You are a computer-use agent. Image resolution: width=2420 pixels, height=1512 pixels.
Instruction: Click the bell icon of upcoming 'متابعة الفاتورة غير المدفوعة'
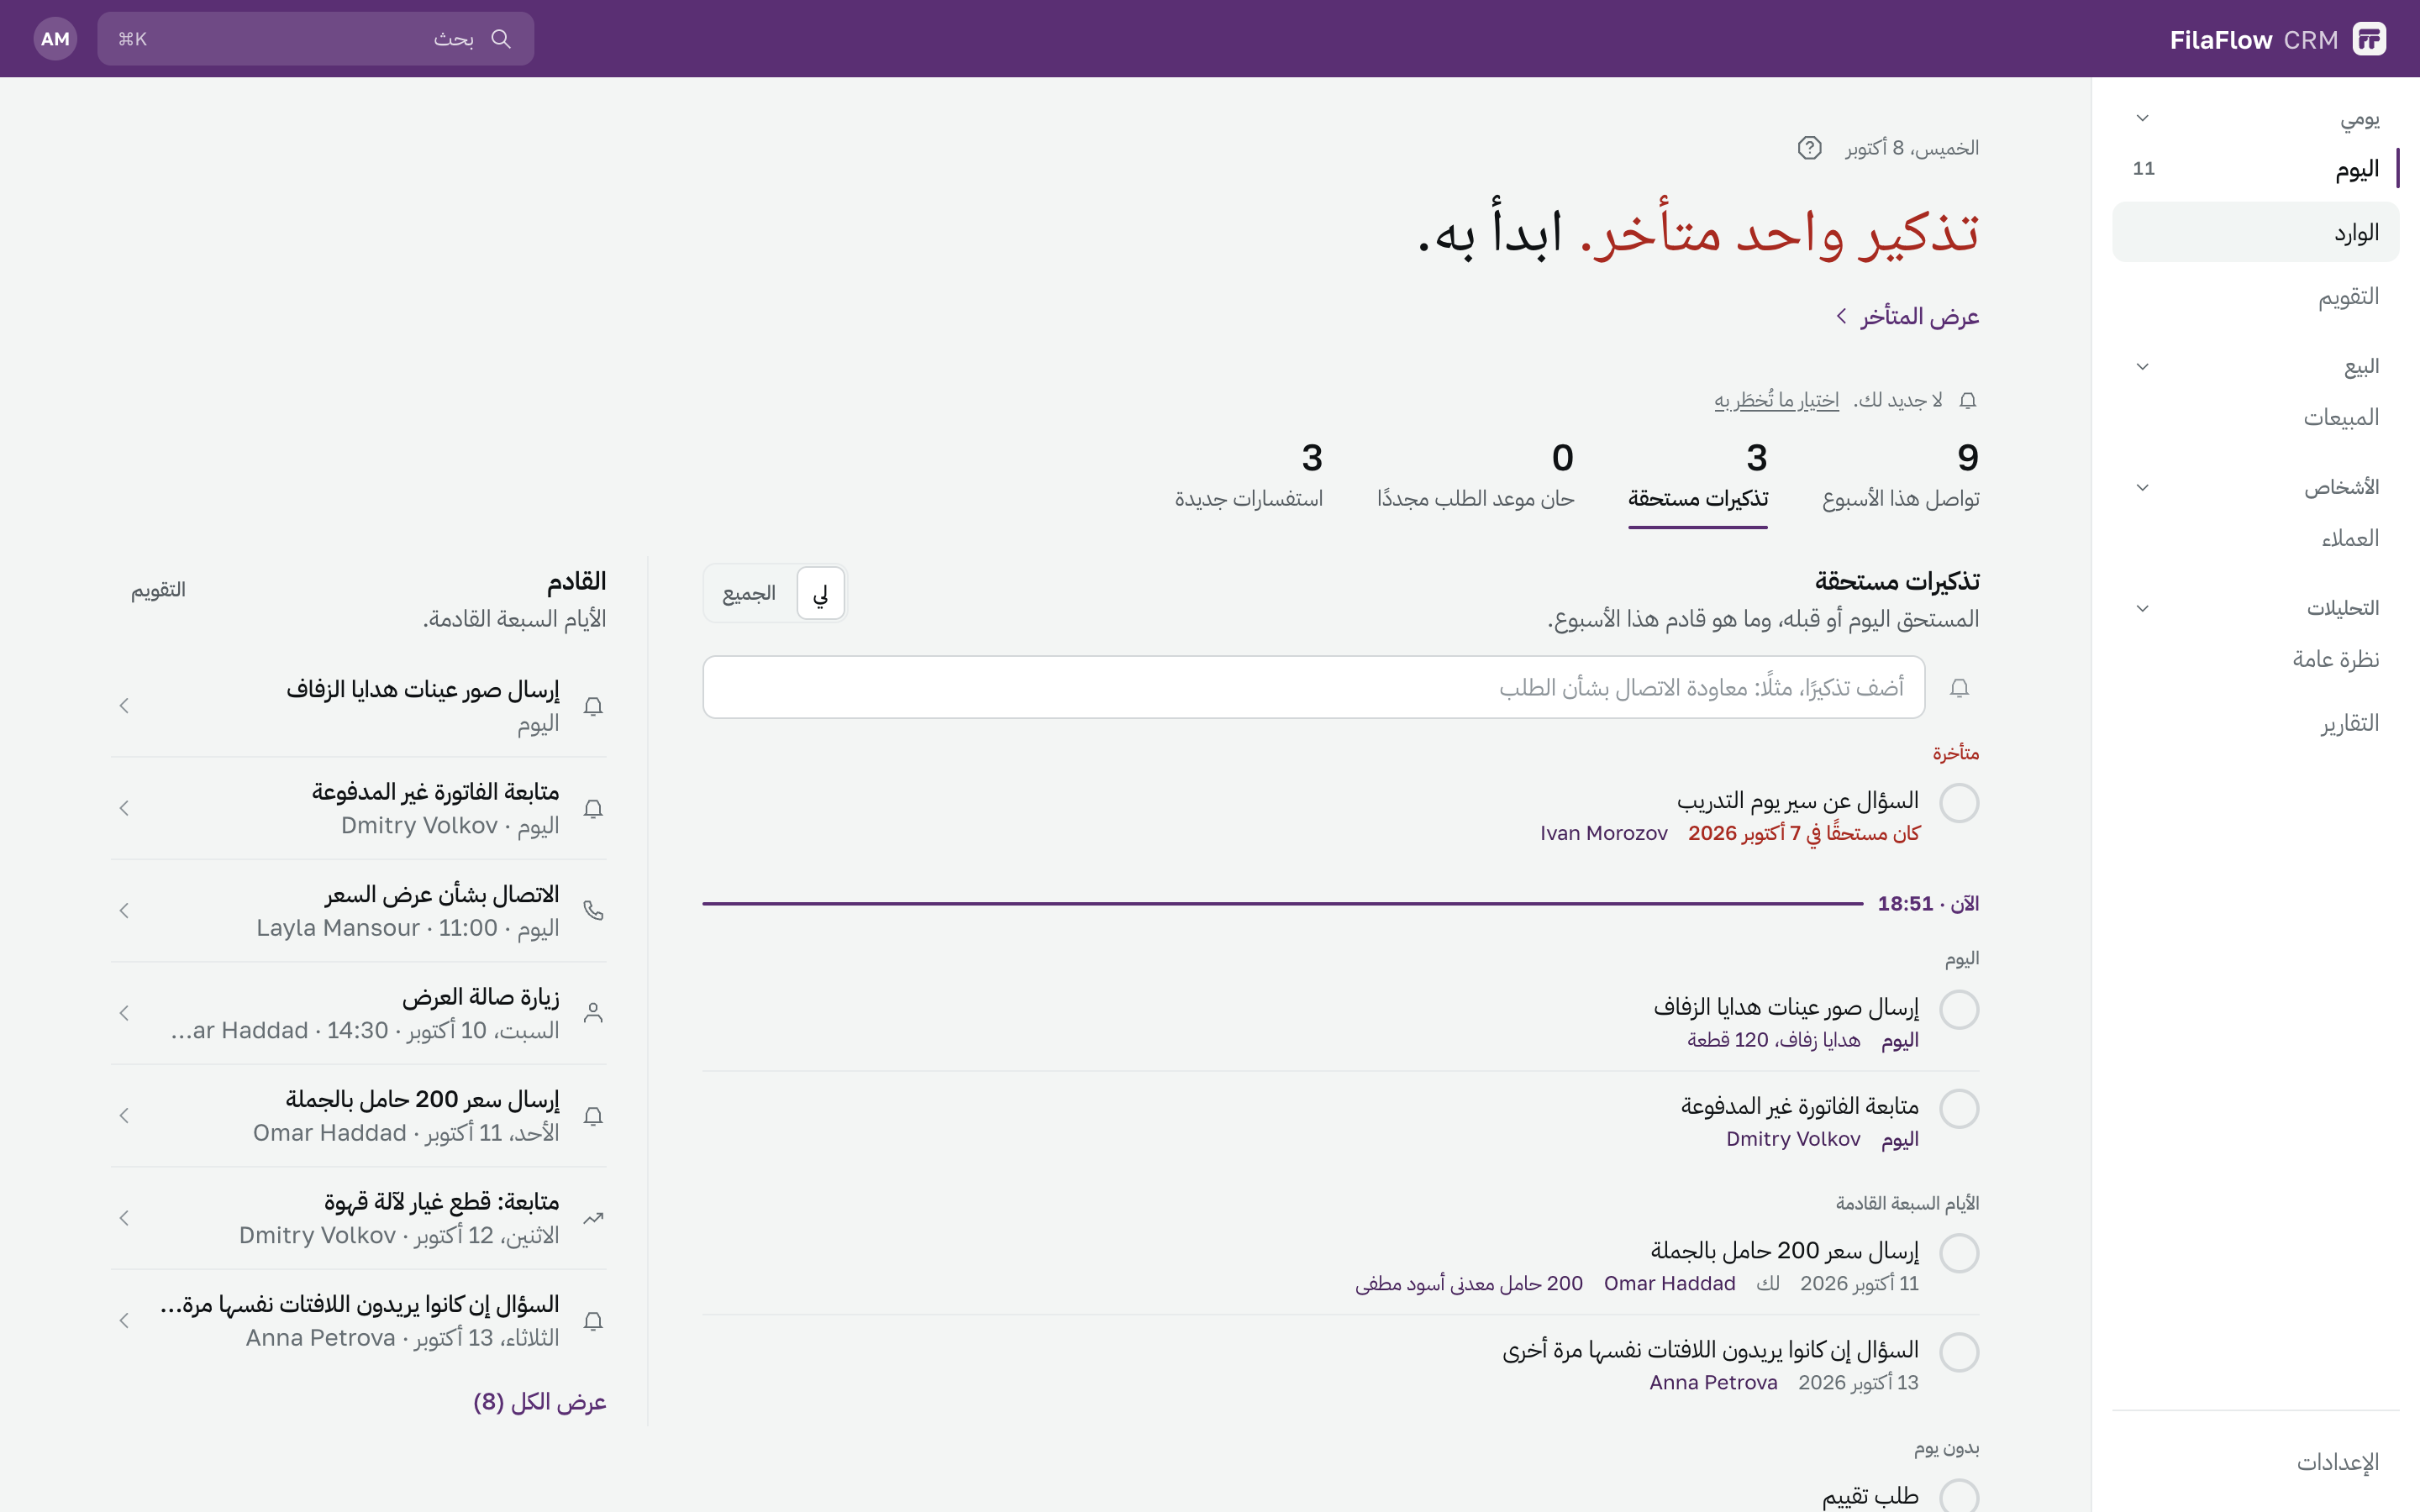593,809
